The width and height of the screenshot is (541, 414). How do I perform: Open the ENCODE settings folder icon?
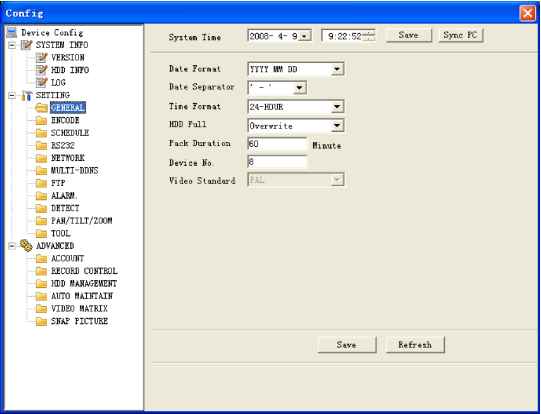41,120
